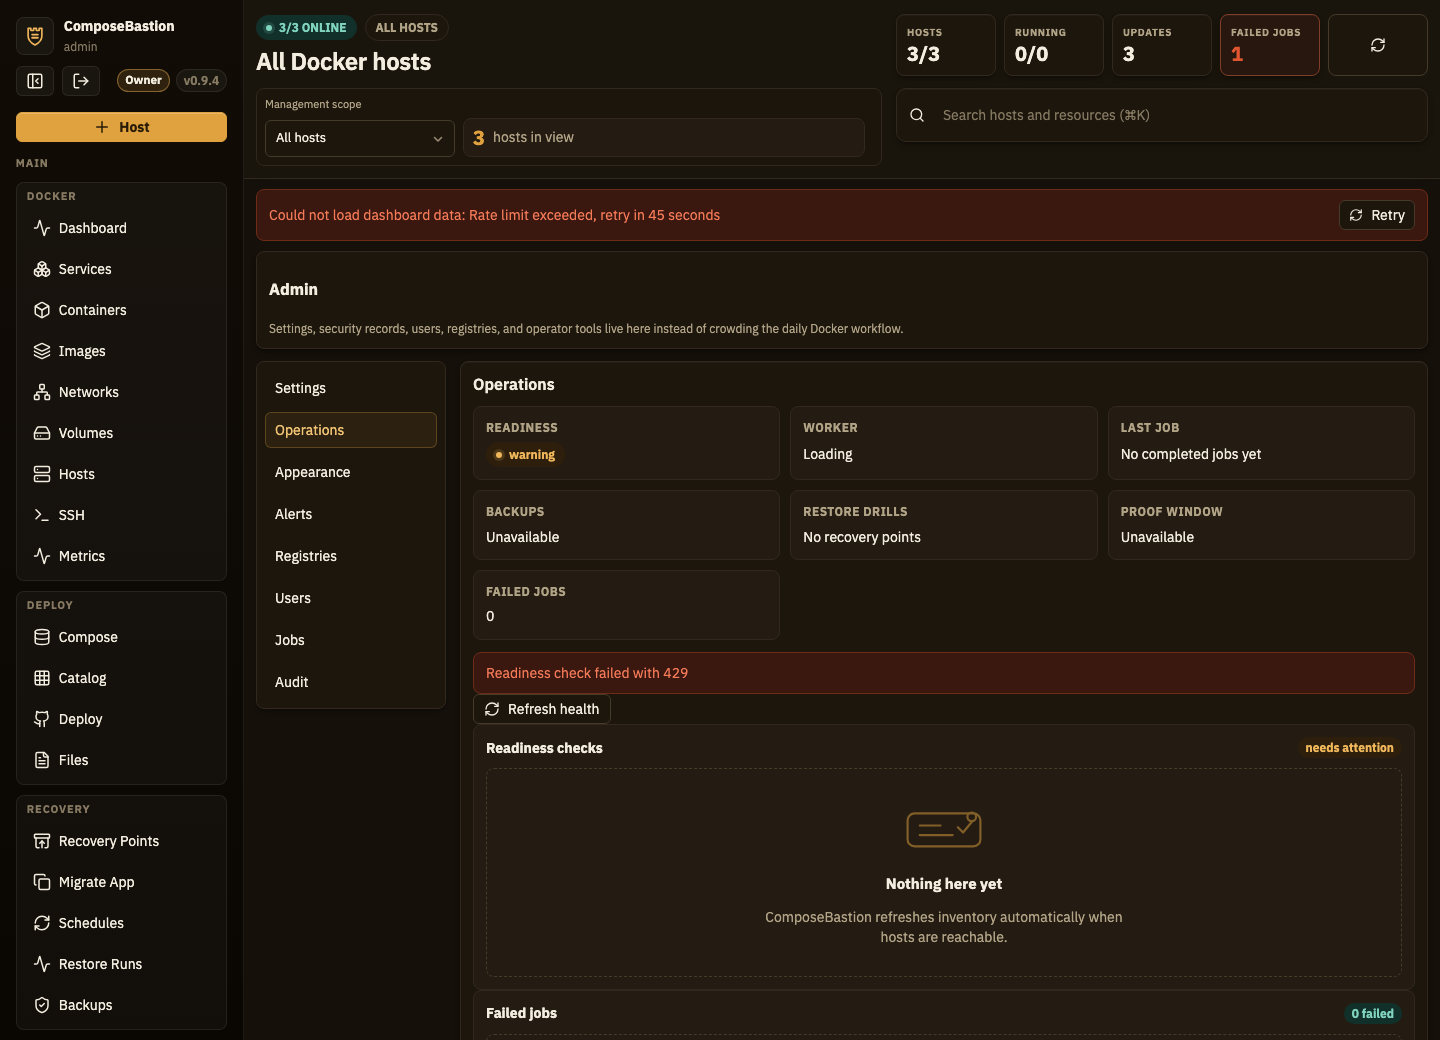Click the Volumes drive icon
Viewport: 1440px width, 1040px height.
[x=42, y=433]
